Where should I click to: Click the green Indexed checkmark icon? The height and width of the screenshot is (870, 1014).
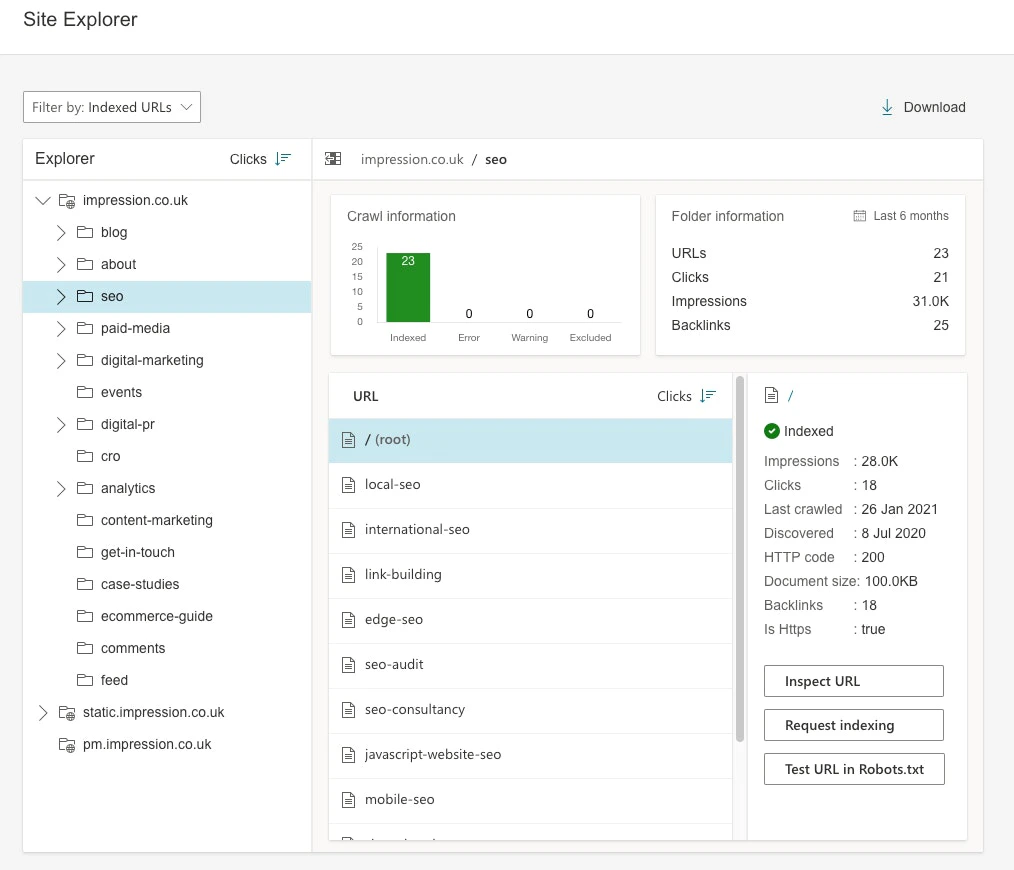point(771,431)
